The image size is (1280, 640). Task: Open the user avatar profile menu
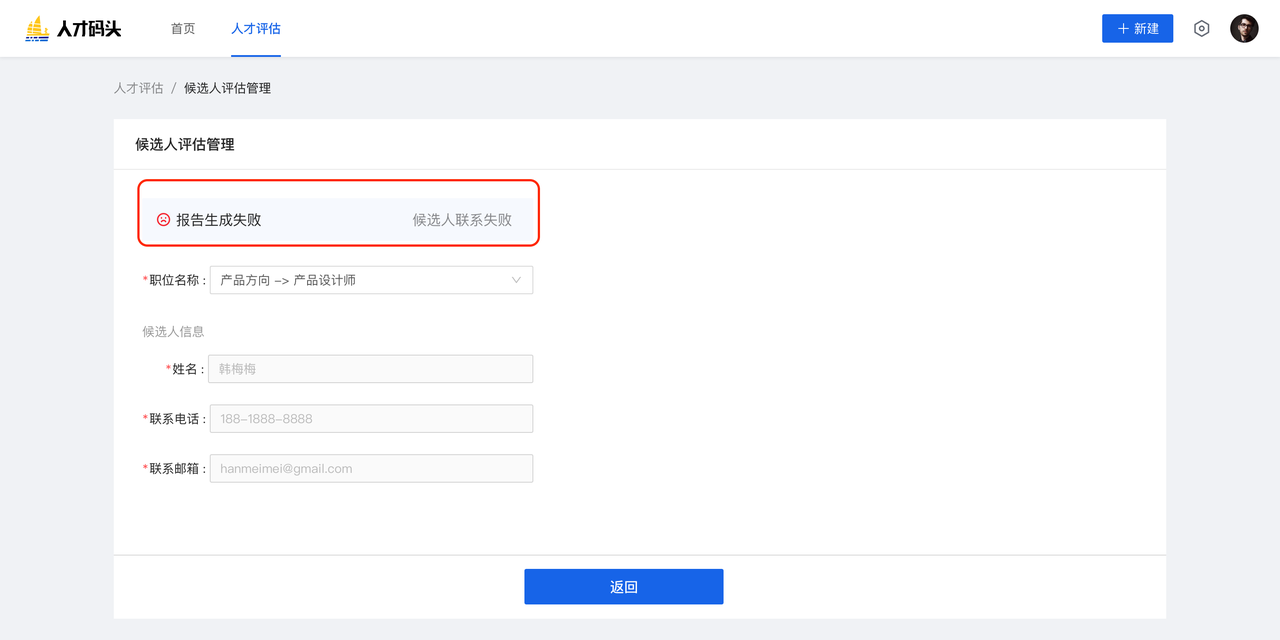click(1244, 29)
